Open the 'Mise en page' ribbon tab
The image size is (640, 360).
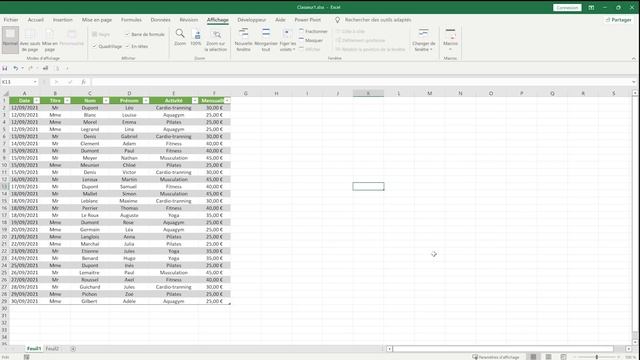pos(97,20)
